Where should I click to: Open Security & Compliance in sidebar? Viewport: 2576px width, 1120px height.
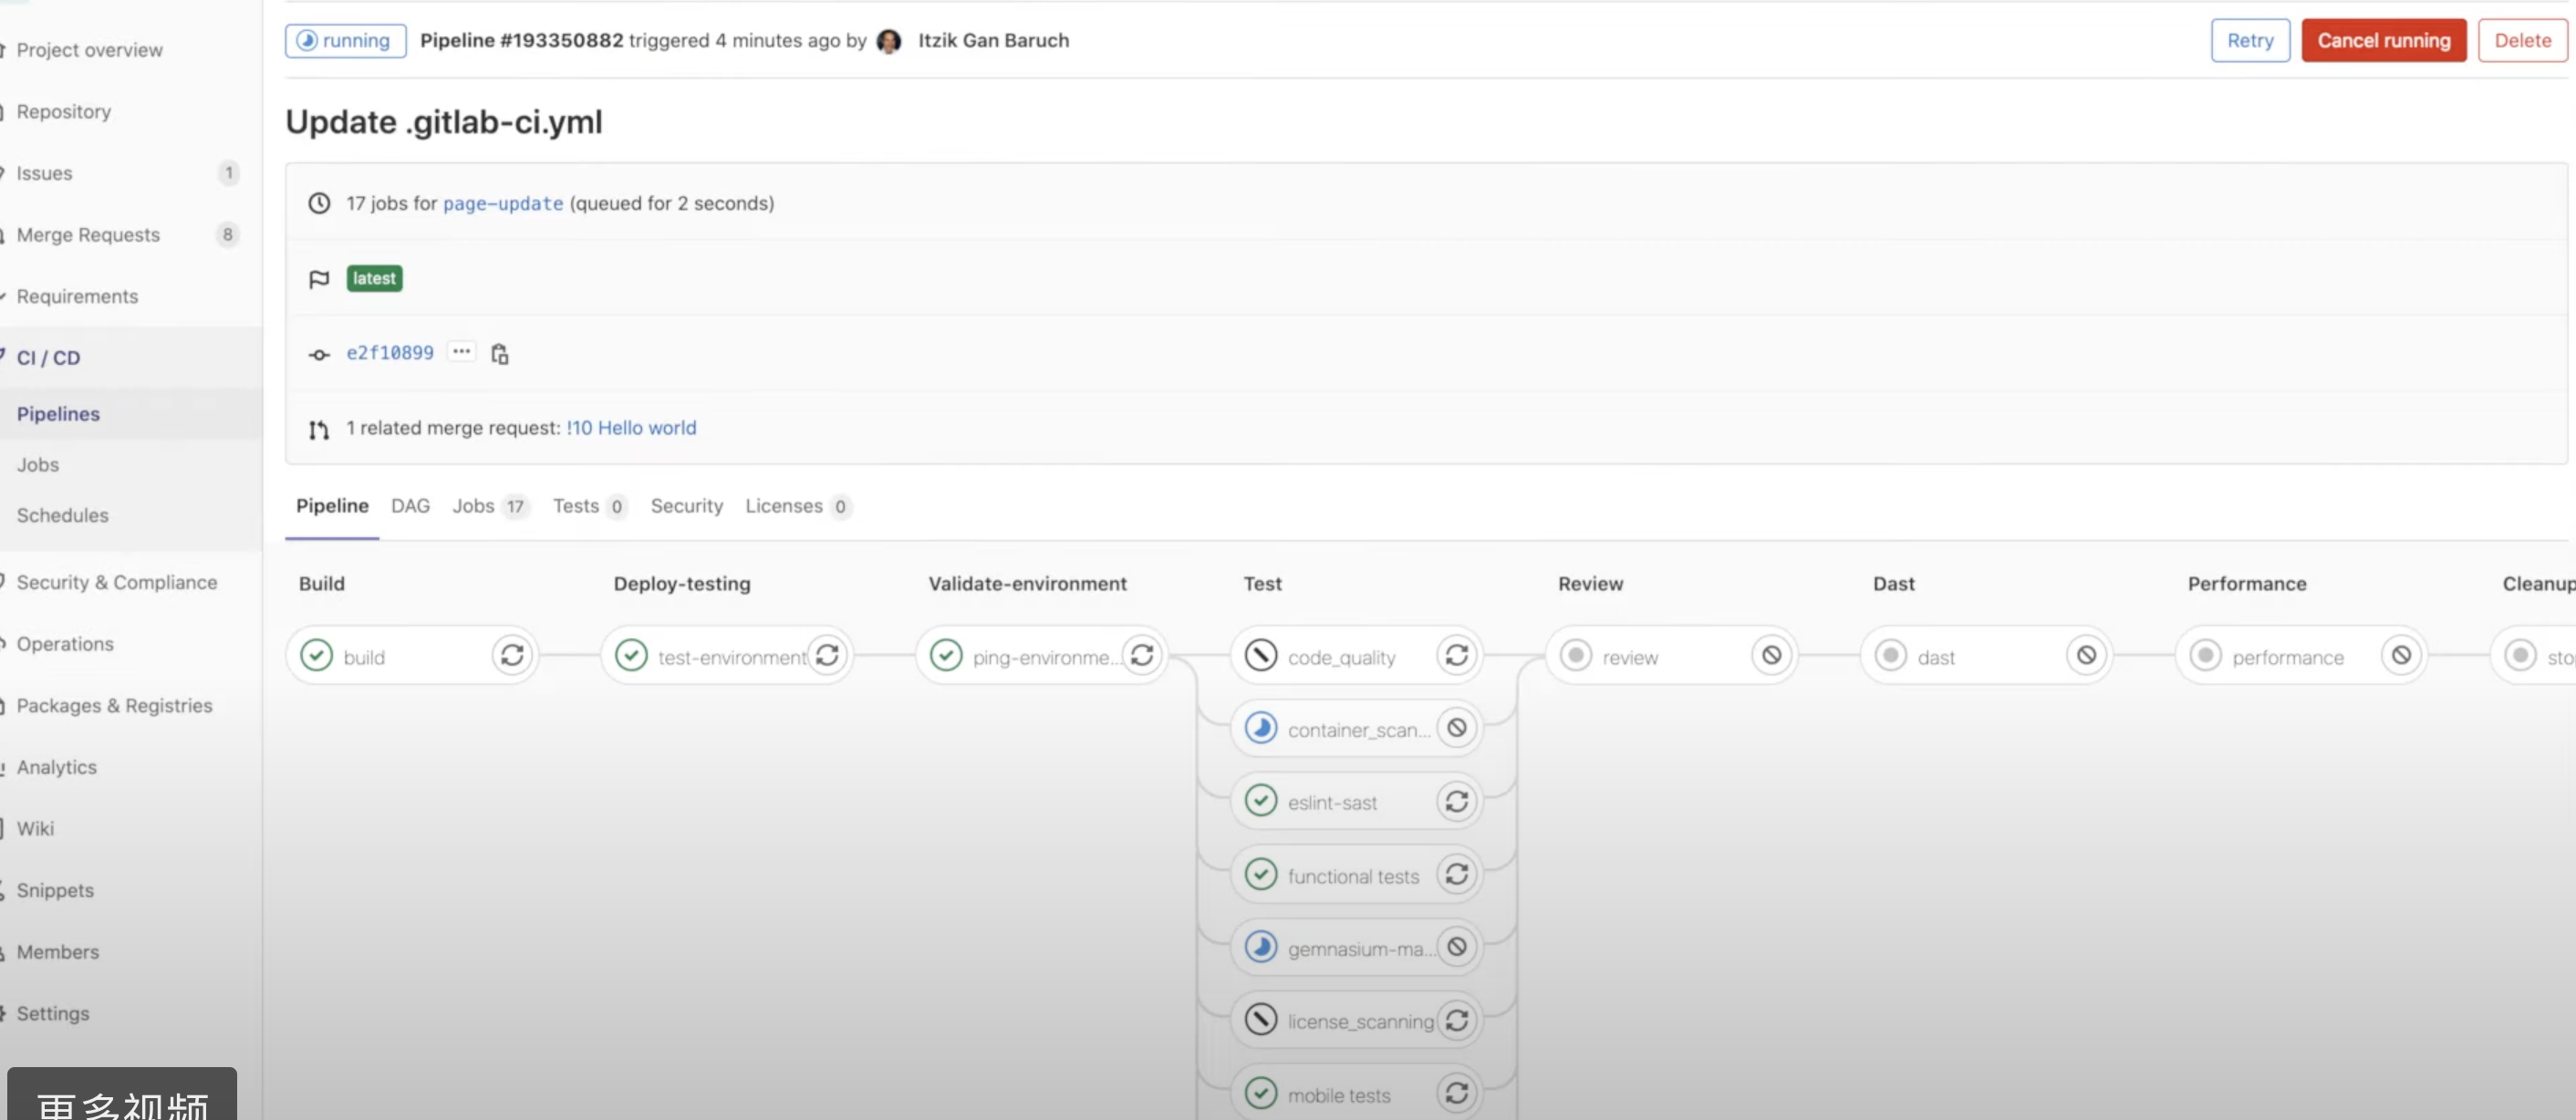click(116, 583)
